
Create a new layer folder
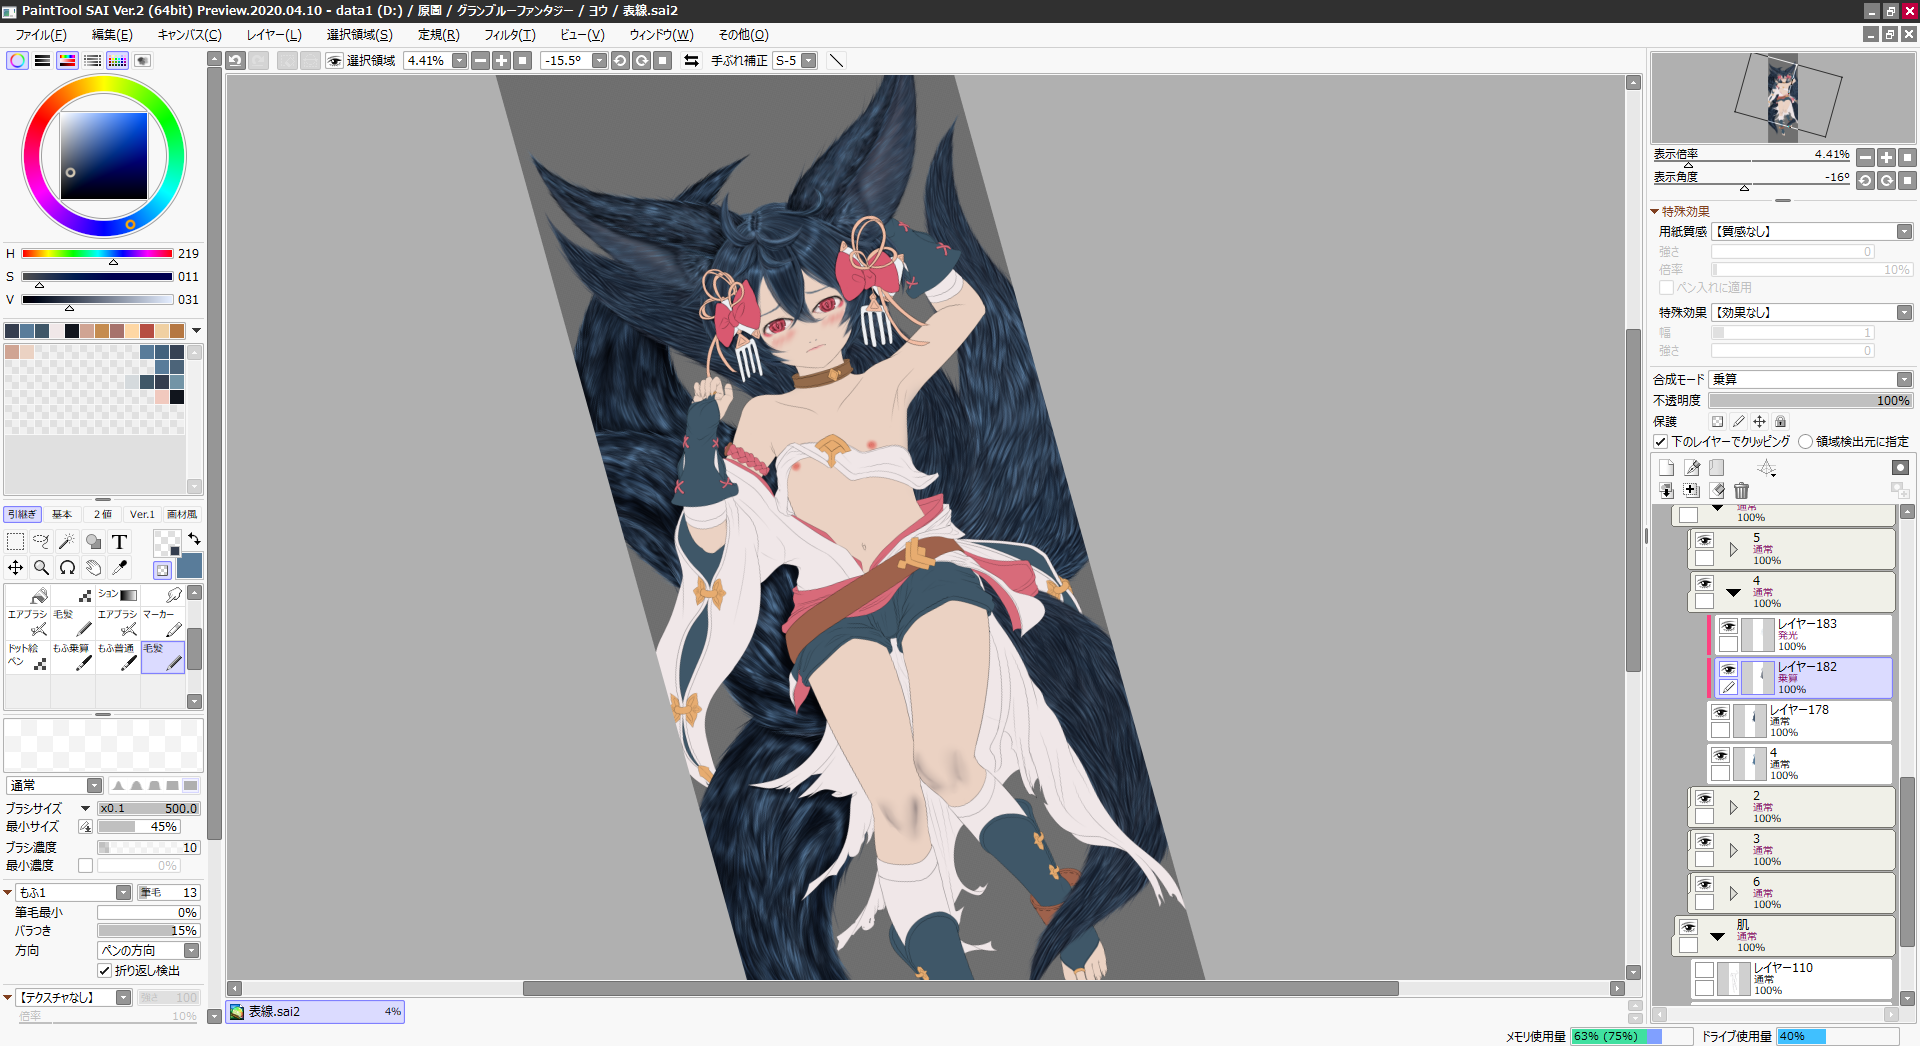(1717, 467)
